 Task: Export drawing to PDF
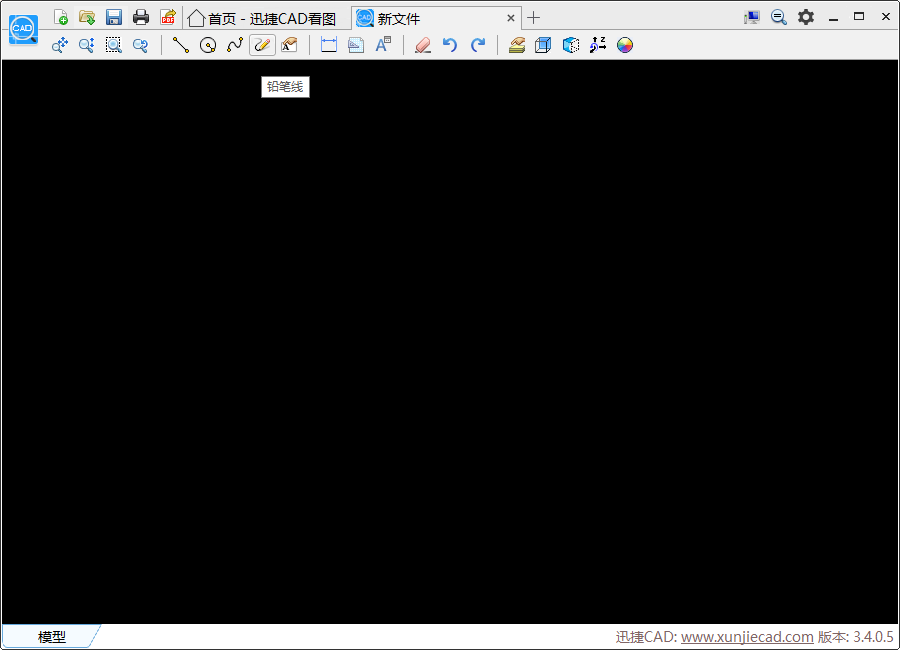pos(168,17)
